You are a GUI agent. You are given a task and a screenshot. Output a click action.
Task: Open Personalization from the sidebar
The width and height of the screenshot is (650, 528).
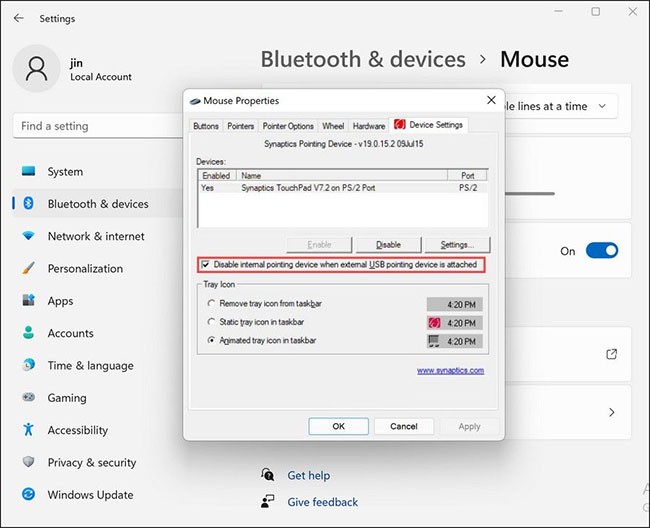coord(85,269)
